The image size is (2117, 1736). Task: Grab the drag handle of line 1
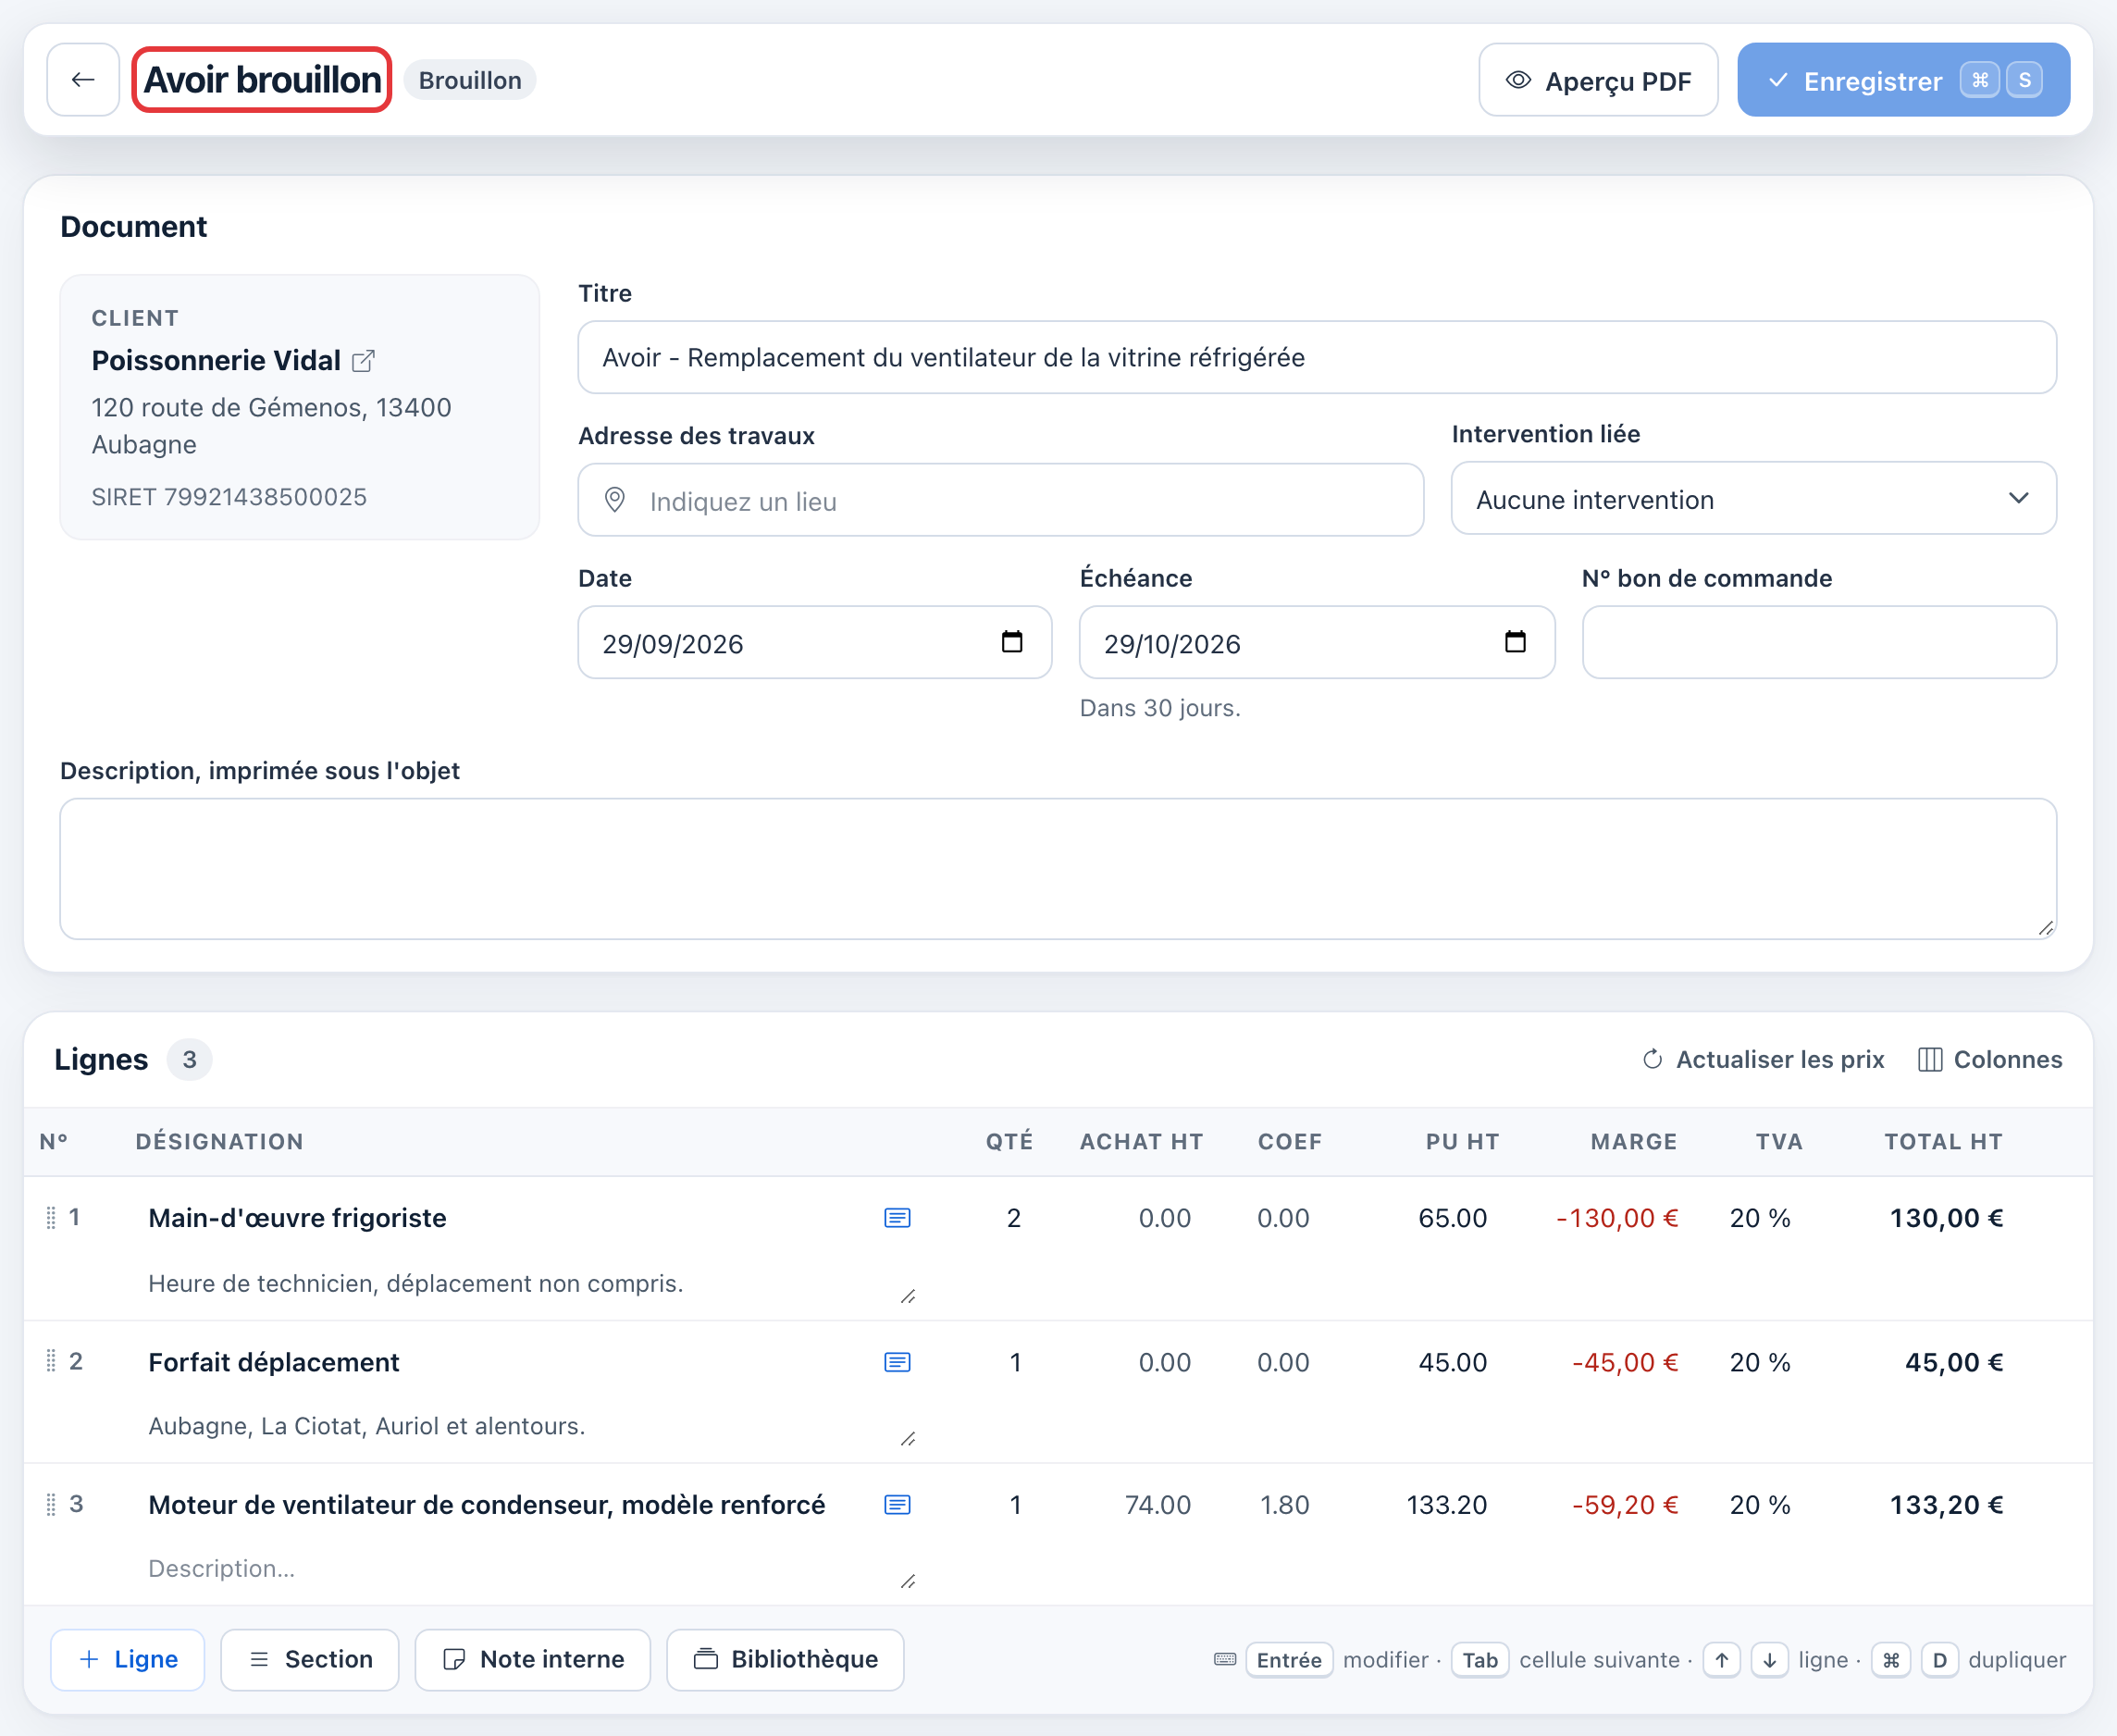tap(51, 1218)
